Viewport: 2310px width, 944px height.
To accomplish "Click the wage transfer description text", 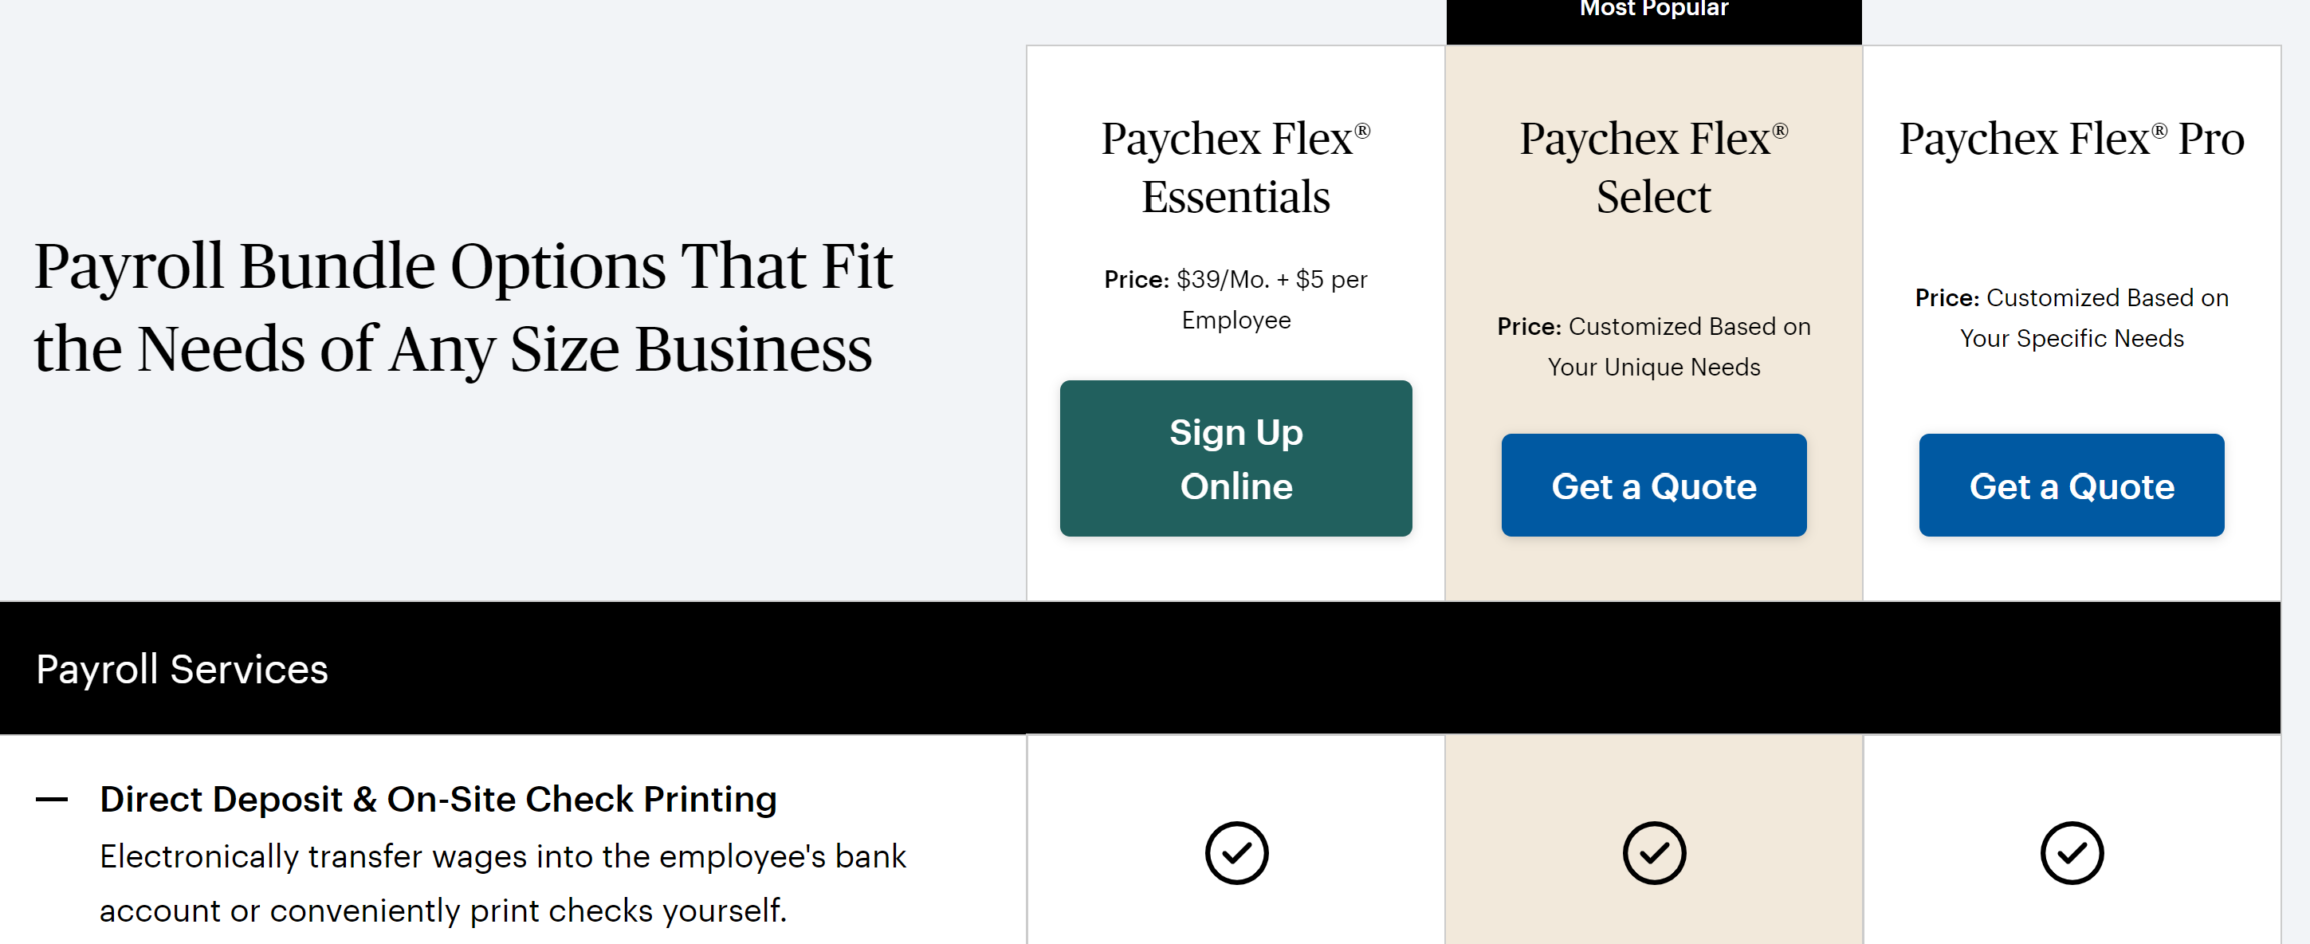I will [502, 883].
